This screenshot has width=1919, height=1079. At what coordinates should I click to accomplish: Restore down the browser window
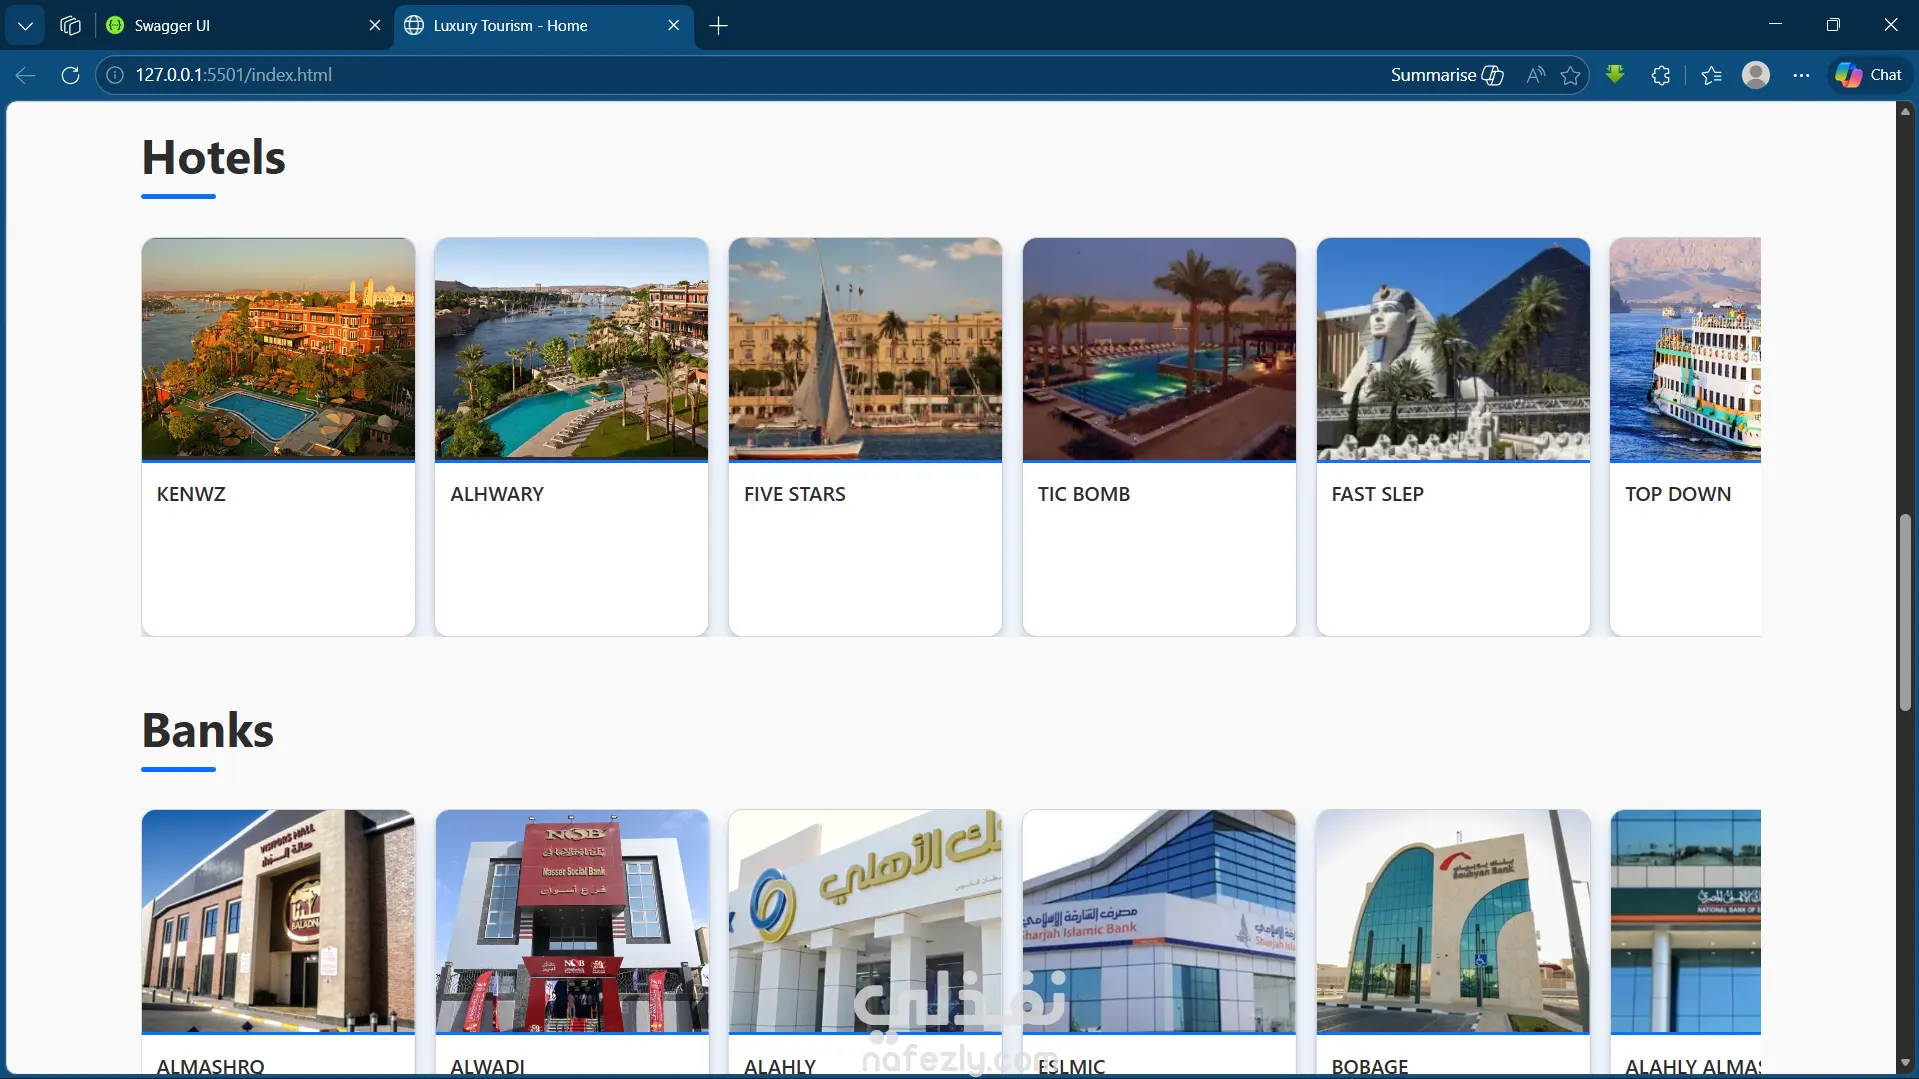point(1833,25)
